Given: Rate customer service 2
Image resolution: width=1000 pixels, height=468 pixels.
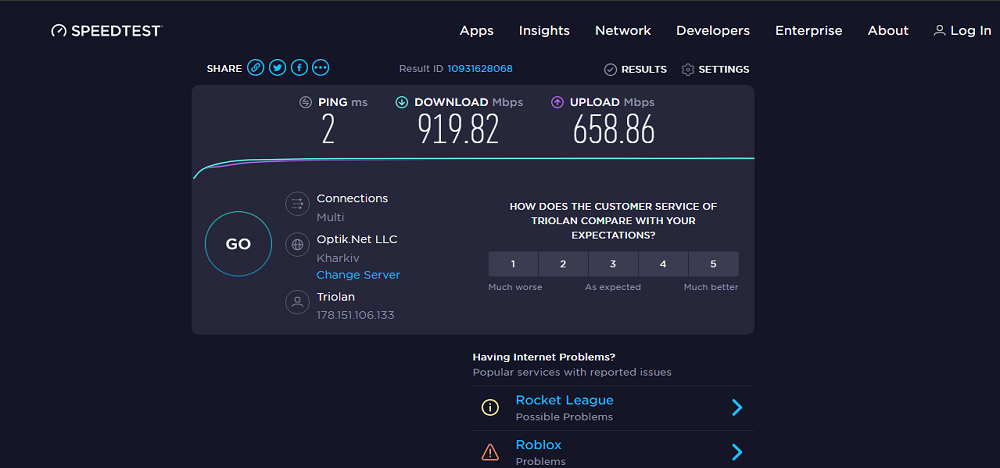Looking at the screenshot, I should point(563,264).
